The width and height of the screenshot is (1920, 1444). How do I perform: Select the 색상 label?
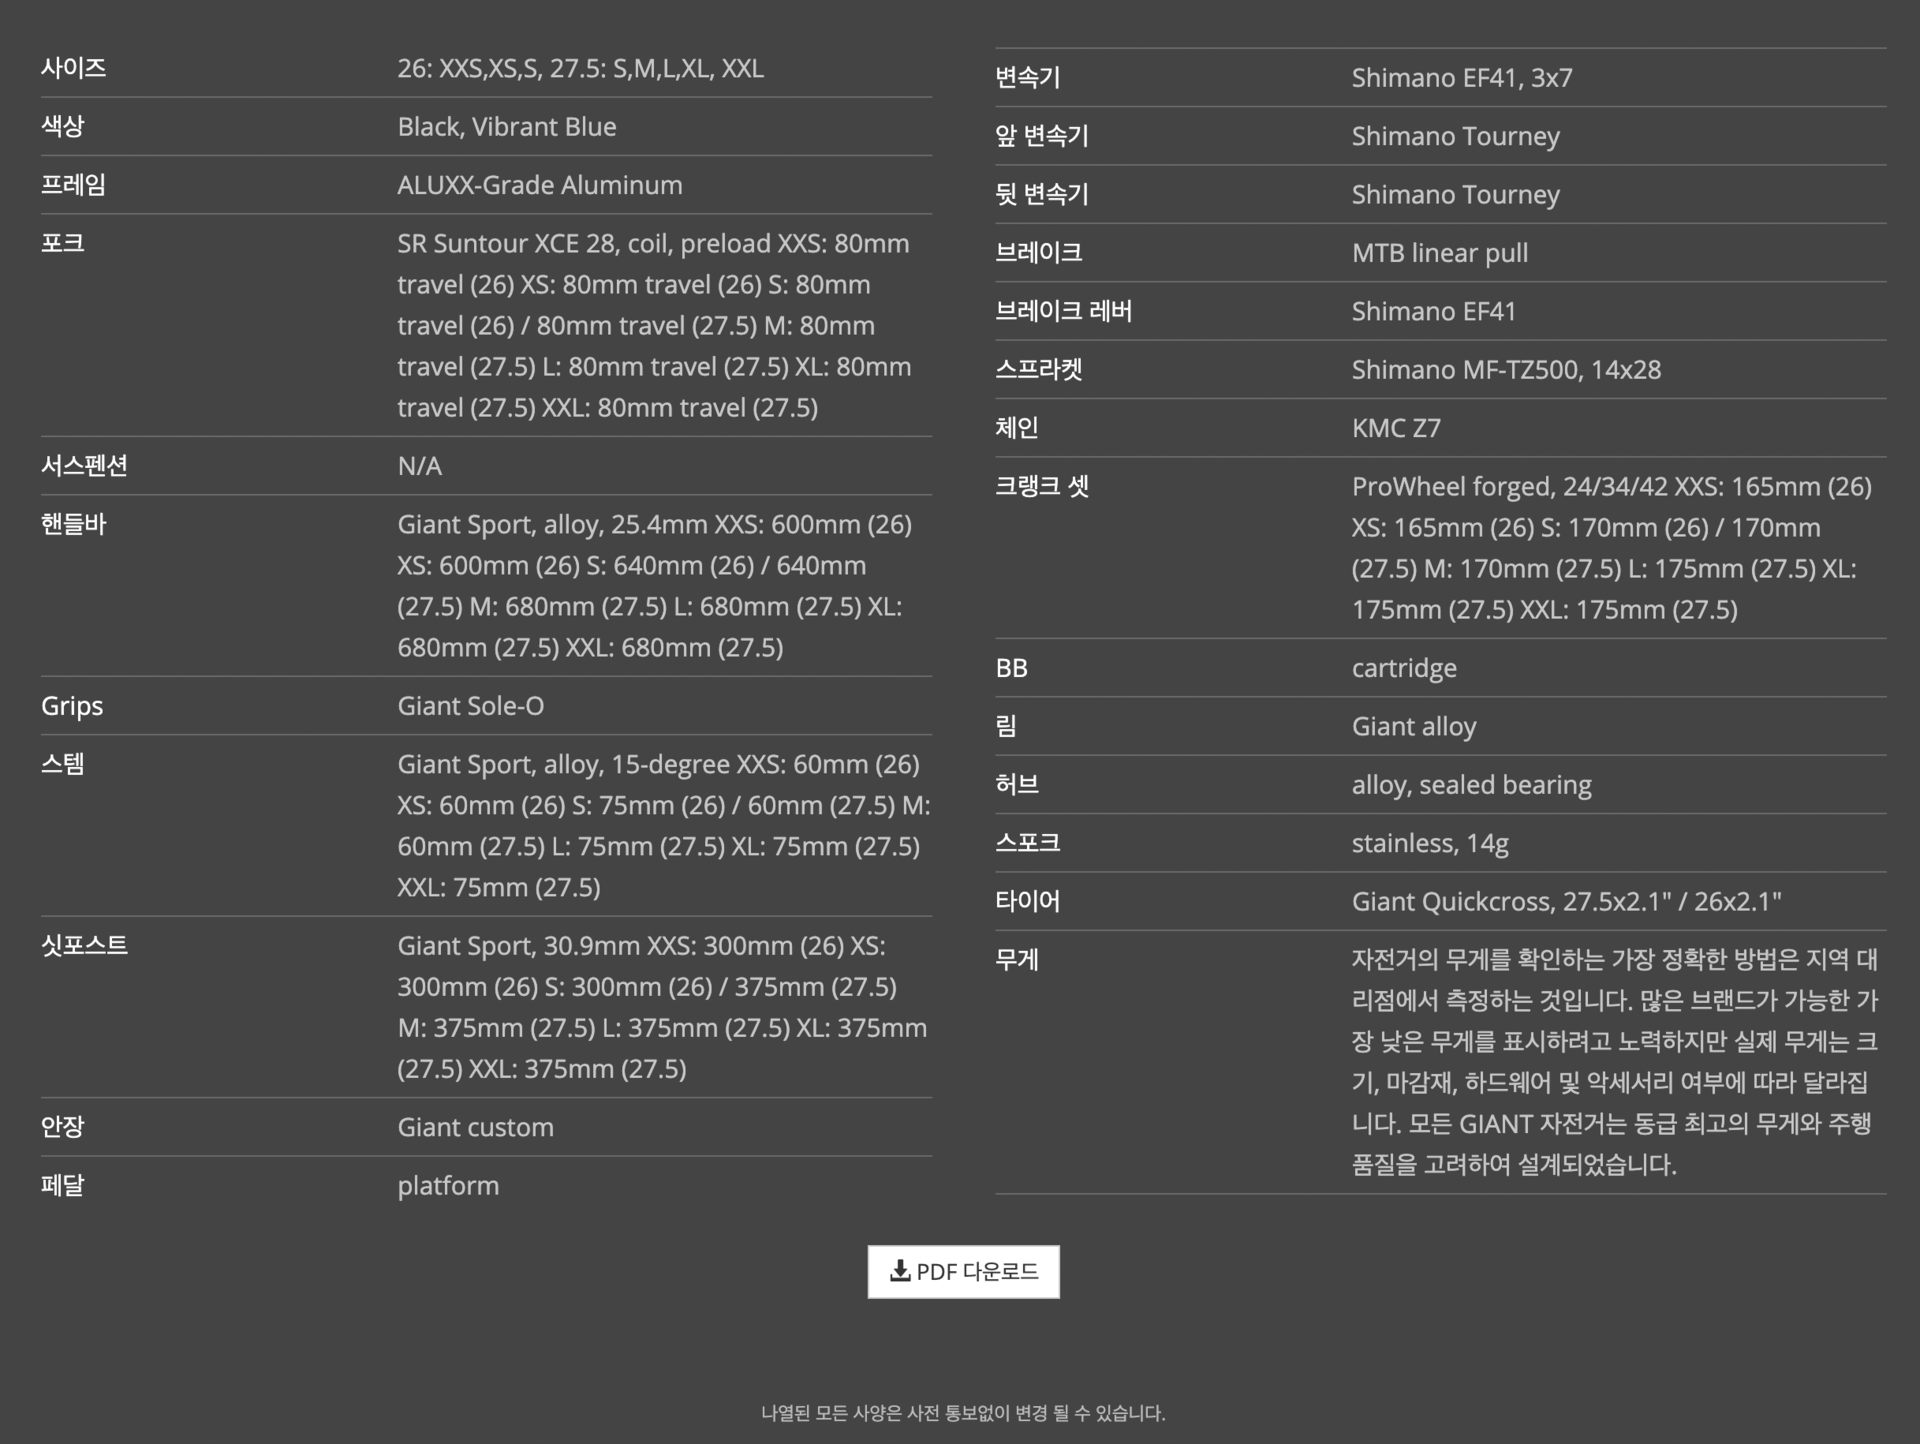pos(62,126)
